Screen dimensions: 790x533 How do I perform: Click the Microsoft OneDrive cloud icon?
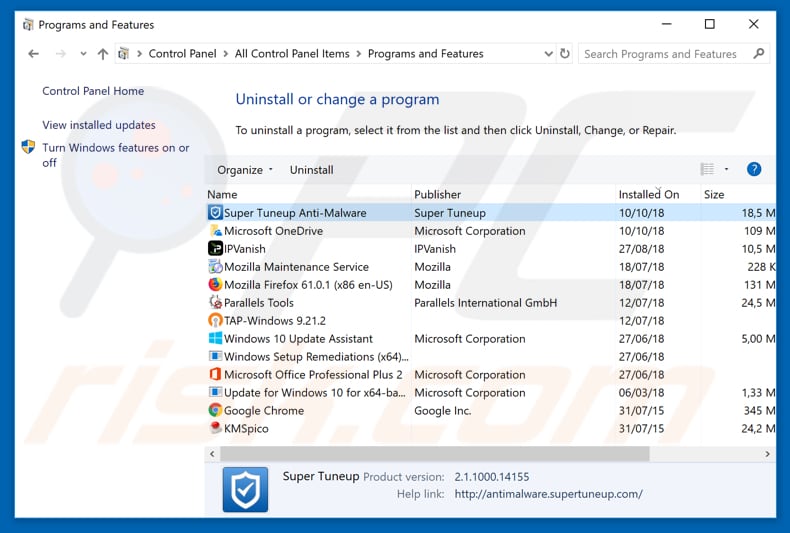point(215,231)
